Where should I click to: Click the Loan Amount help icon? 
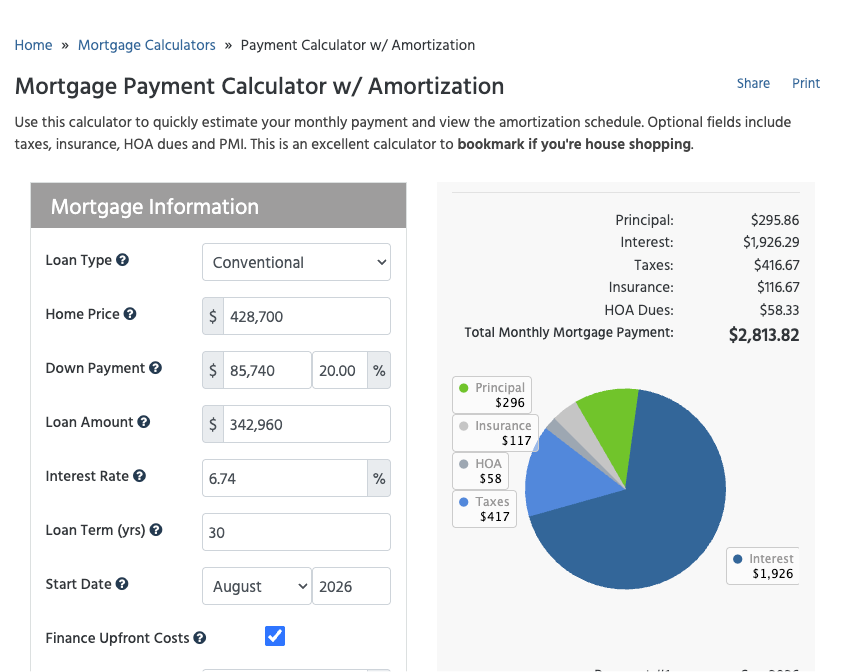[x=143, y=421]
